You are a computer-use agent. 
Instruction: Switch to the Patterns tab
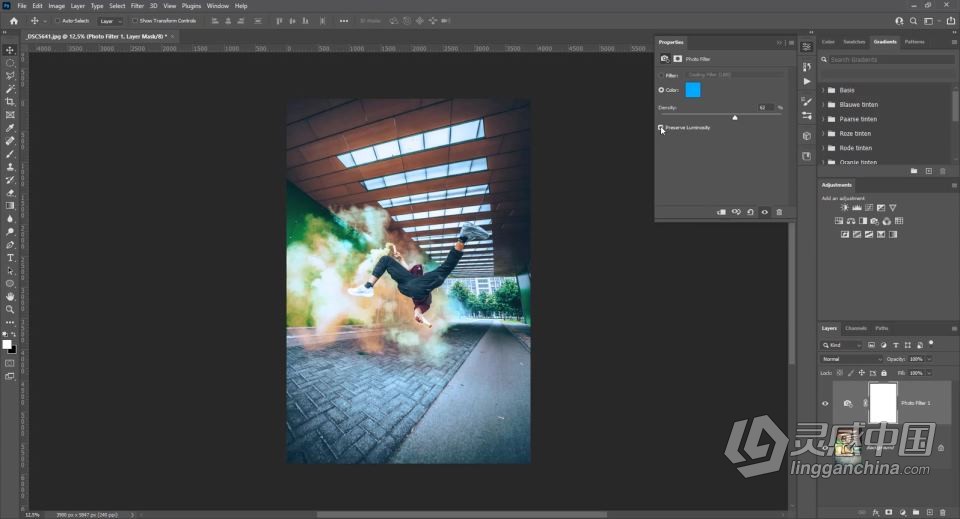[x=914, y=42]
